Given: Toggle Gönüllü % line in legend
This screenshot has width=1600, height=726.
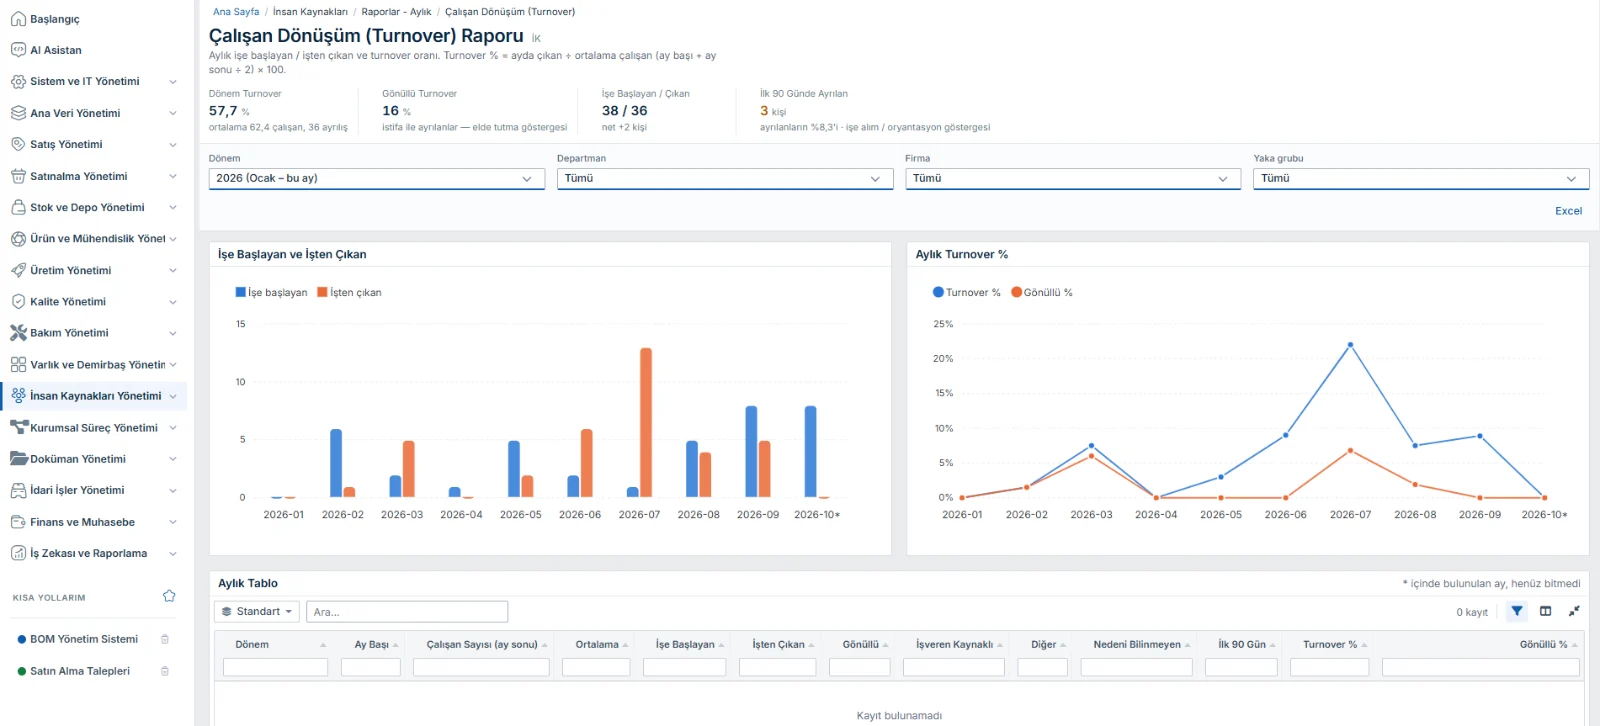Looking at the screenshot, I should [x=1041, y=293].
